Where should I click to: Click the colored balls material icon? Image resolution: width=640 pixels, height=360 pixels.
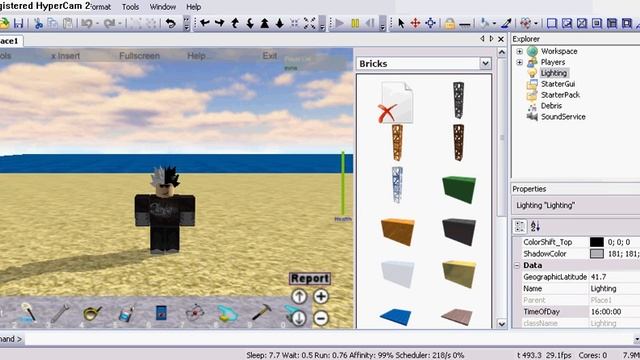[526, 23]
